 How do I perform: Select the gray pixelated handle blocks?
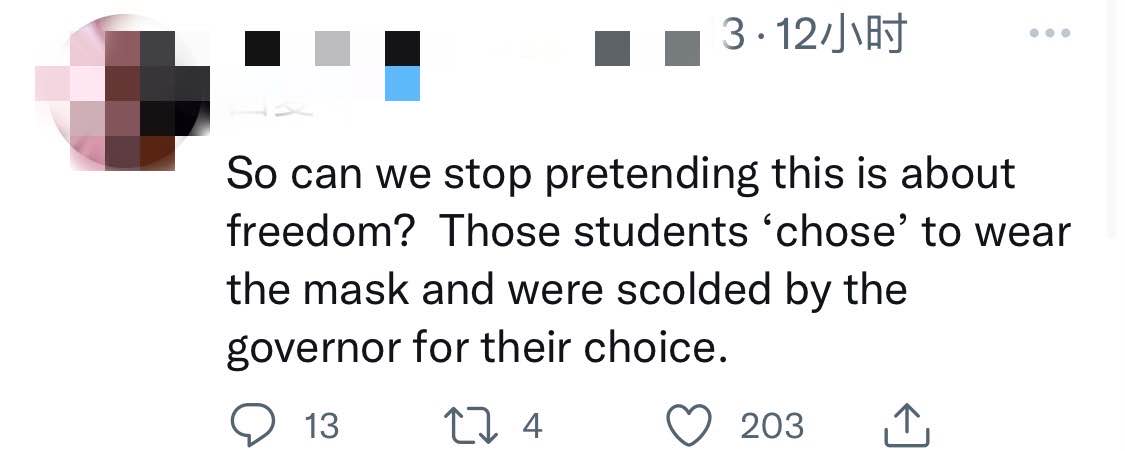coord(647,49)
